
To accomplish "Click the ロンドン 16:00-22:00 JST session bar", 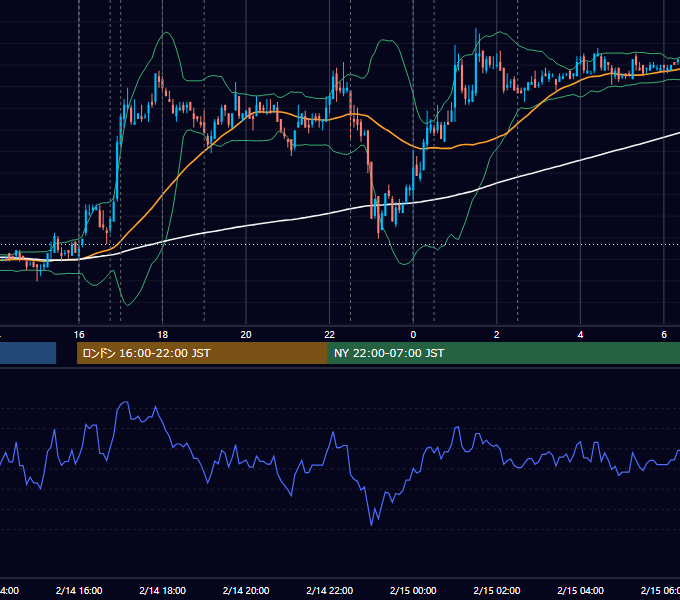I will coord(202,353).
